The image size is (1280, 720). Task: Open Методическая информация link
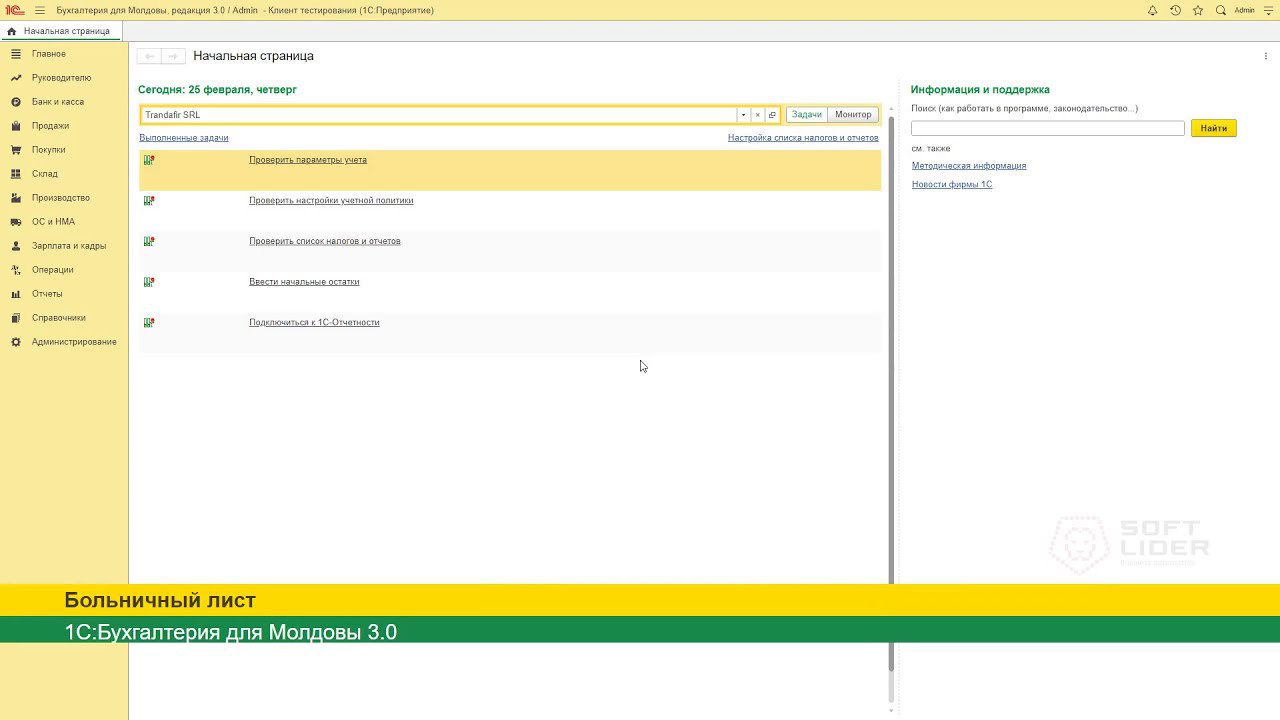969,166
